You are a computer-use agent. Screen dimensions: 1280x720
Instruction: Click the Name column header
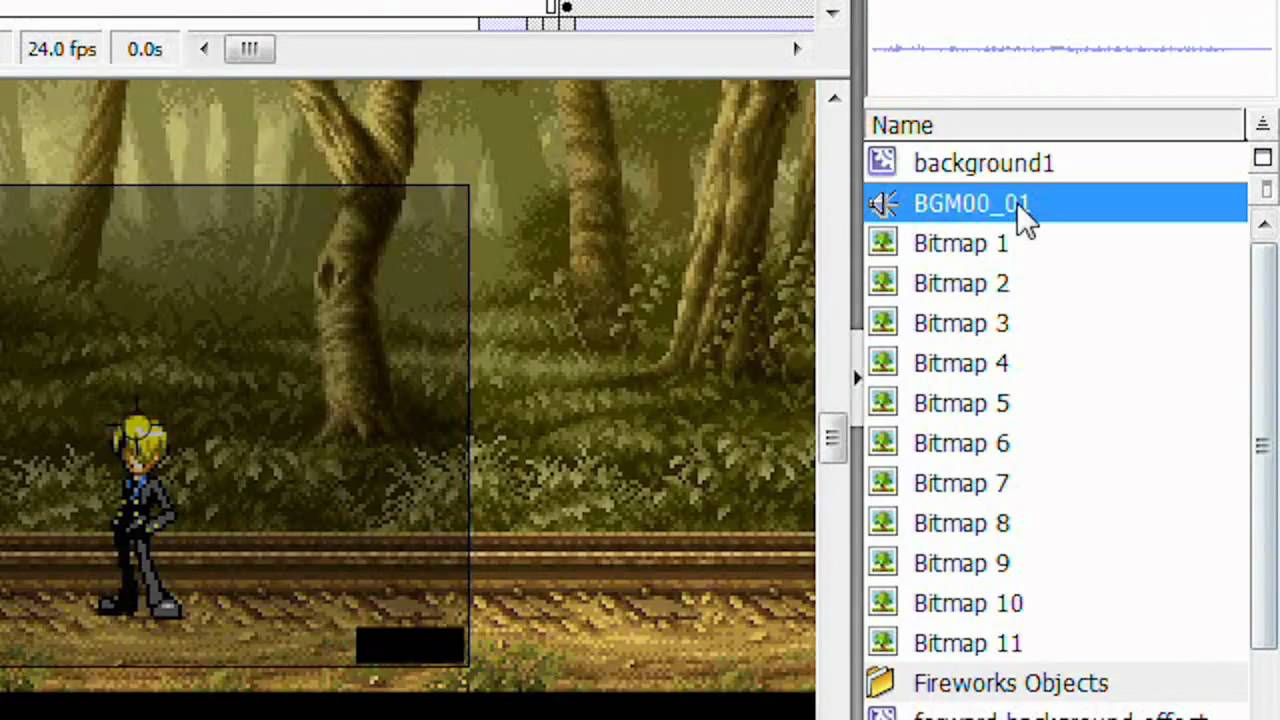[1055, 125]
